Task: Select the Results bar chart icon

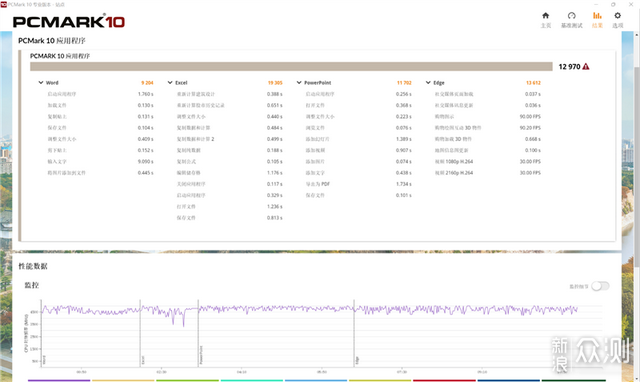Action: pyautogui.click(x=597, y=16)
